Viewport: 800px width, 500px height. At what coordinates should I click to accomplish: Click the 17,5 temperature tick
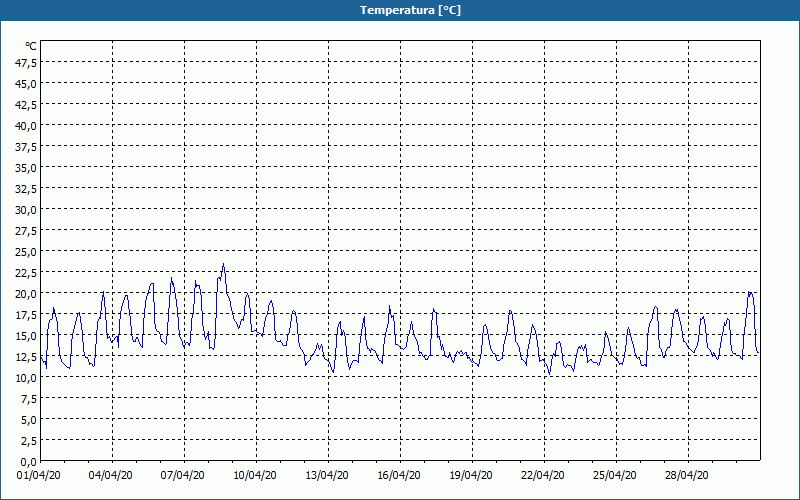pyautogui.click(x=26, y=315)
